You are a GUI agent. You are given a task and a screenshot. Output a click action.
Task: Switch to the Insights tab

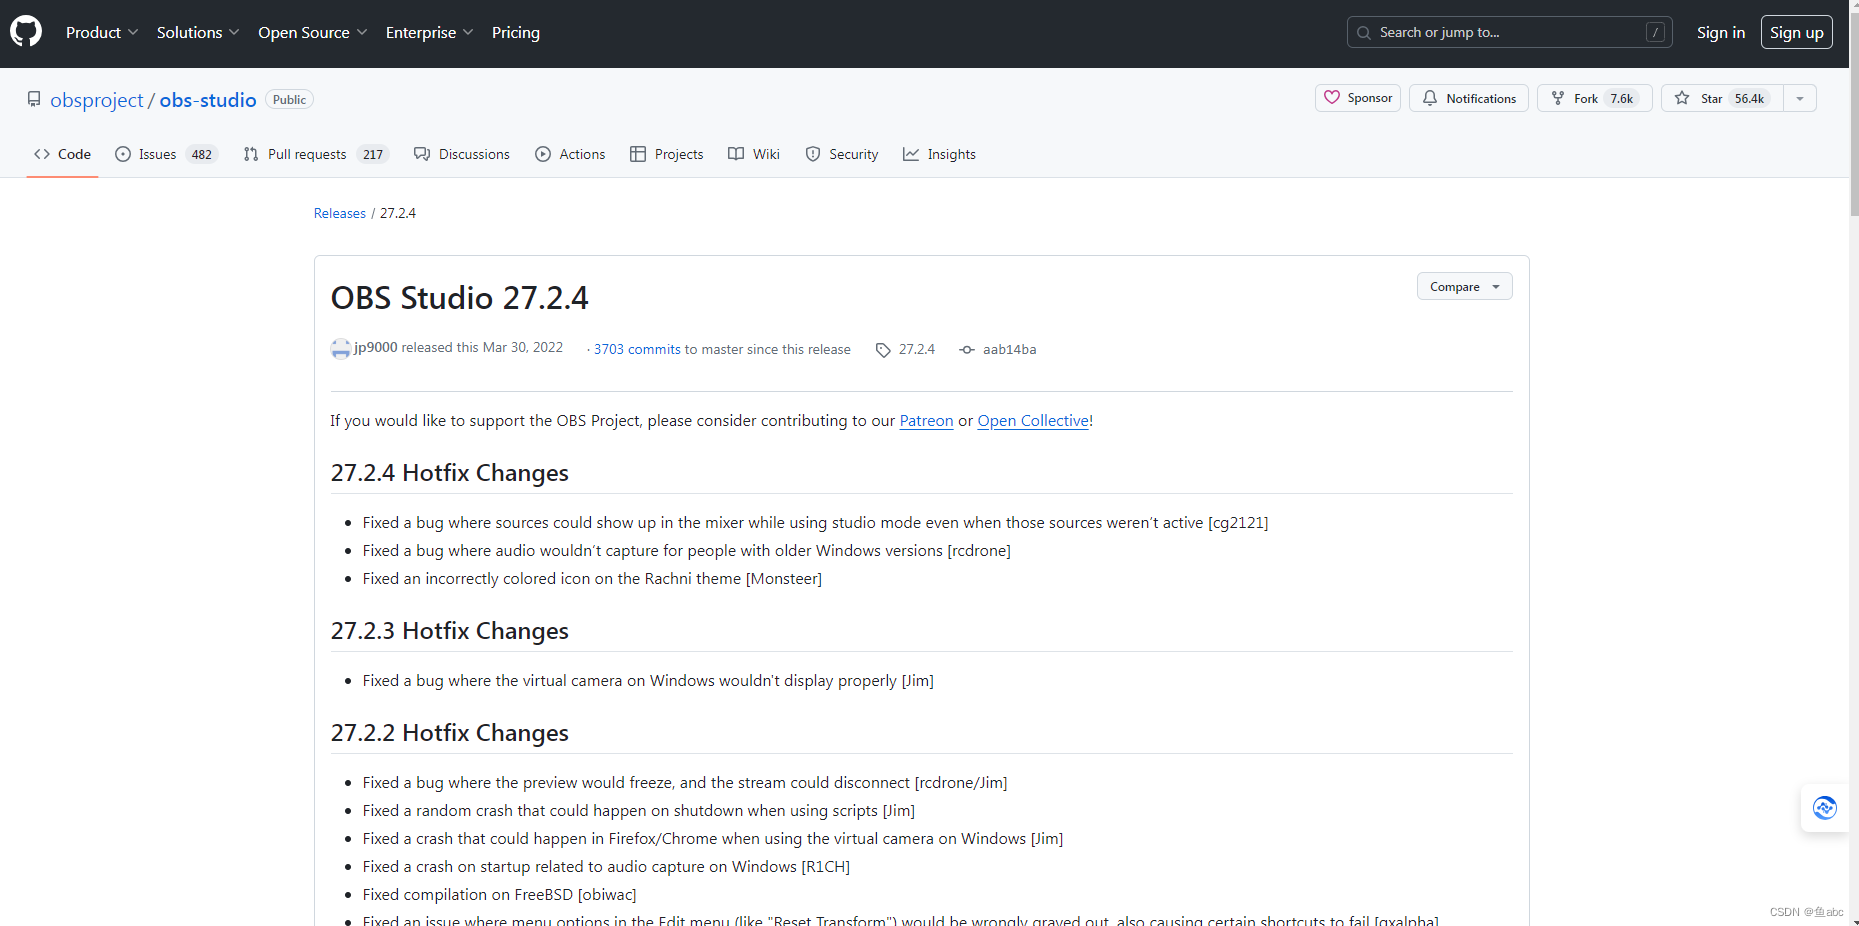(939, 154)
